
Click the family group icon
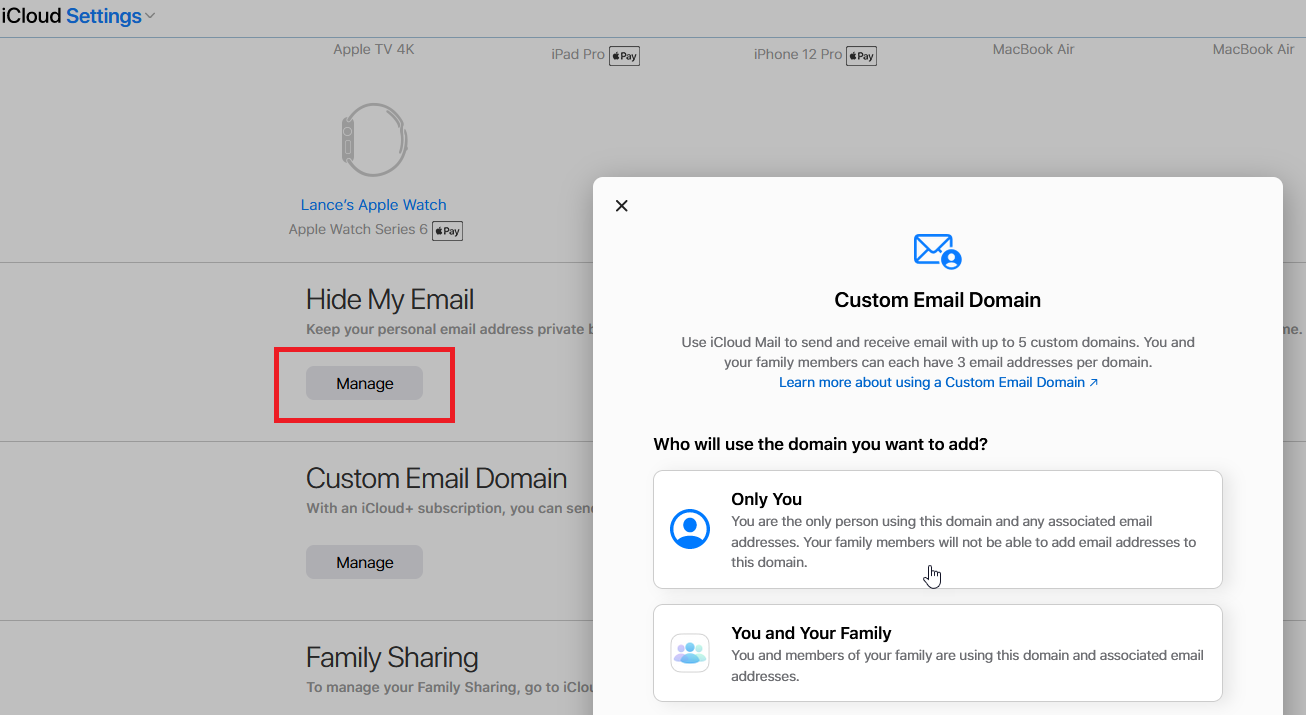(x=690, y=653)
